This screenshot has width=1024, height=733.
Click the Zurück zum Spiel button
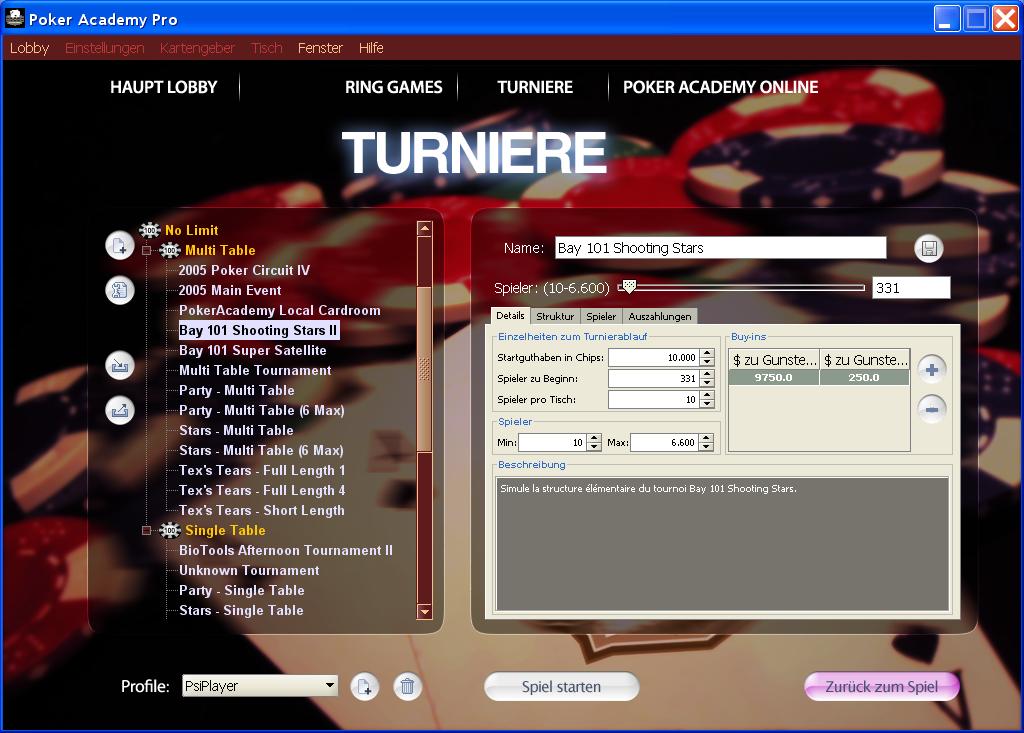[x=882, y=687]
